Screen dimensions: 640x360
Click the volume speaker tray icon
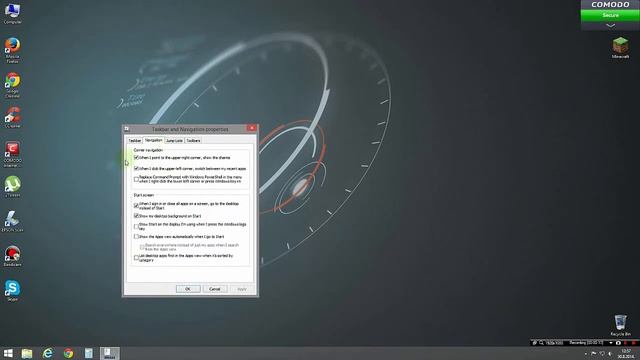coord(610,354)
